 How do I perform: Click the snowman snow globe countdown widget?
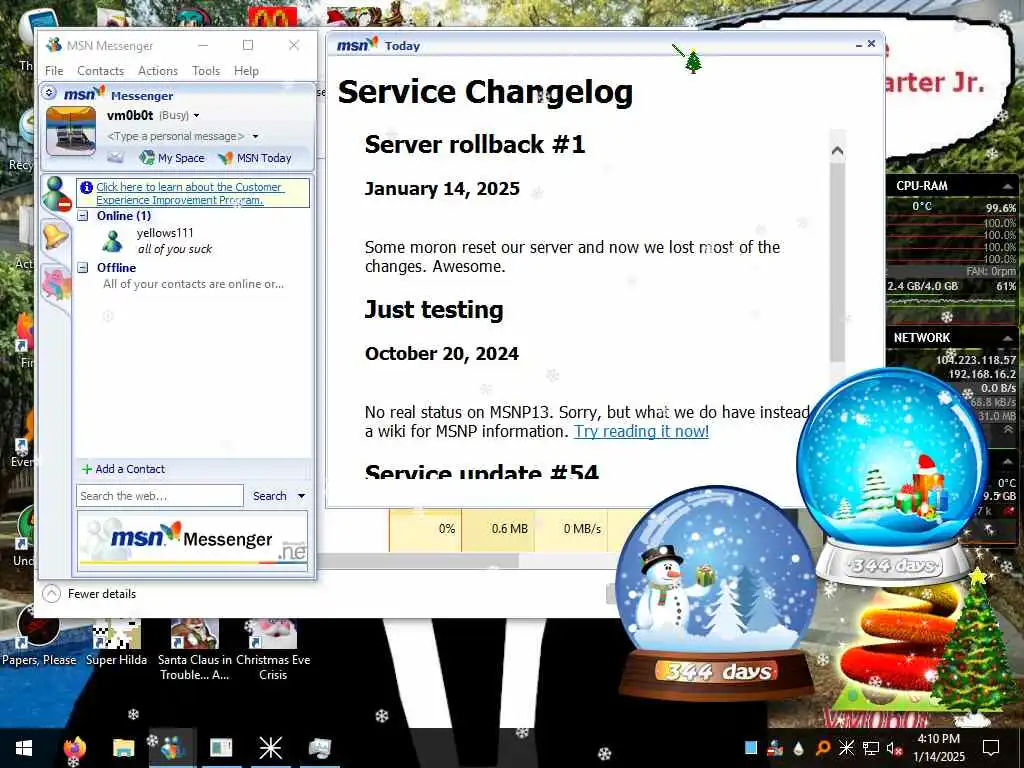click(716, 591)
